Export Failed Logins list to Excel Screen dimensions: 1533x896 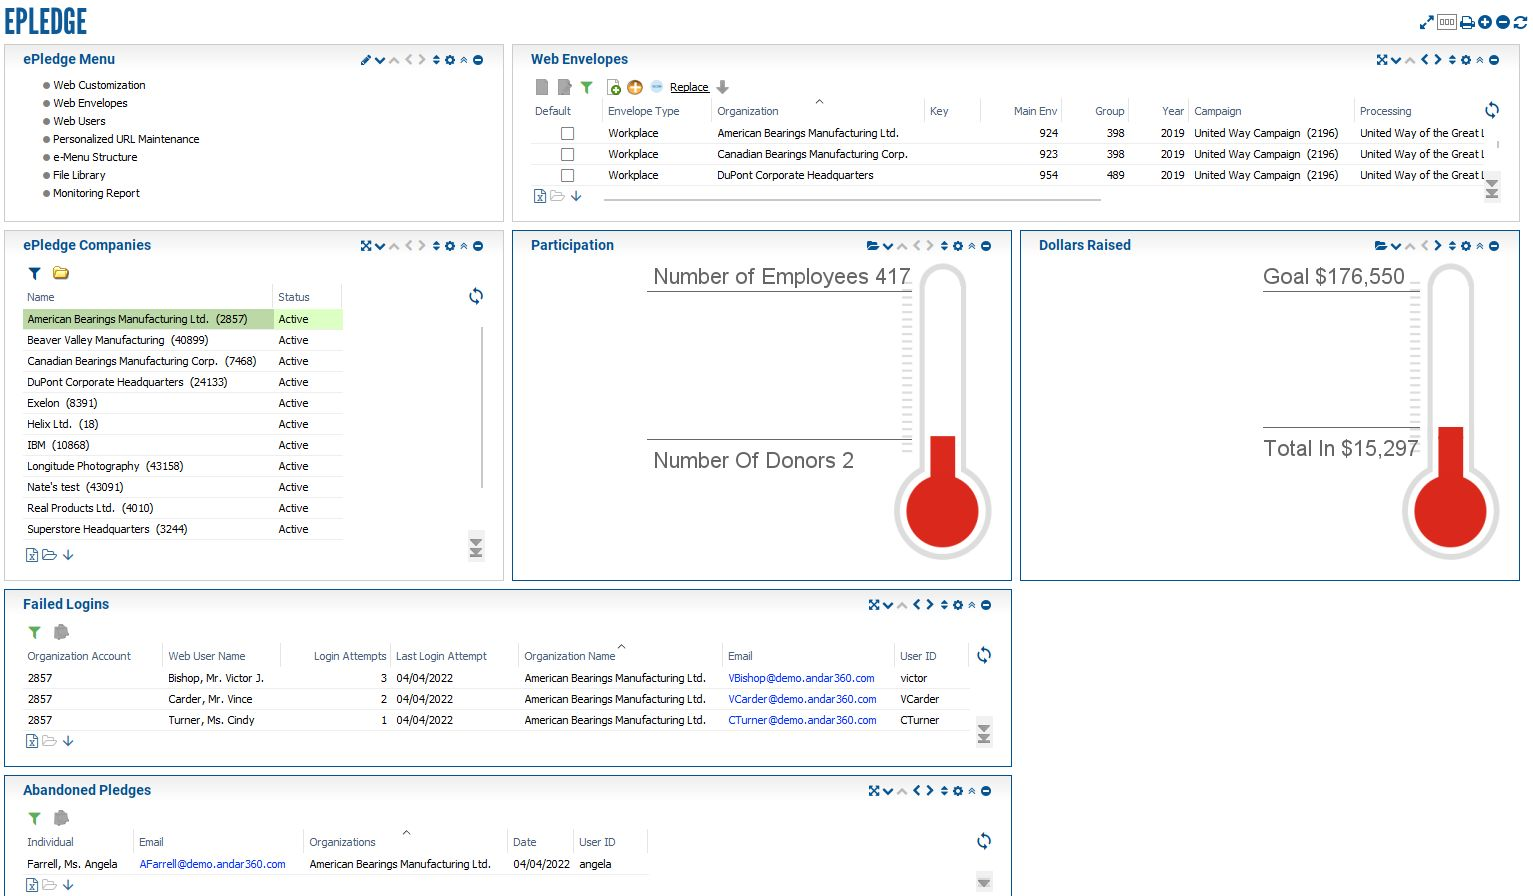pos(32,741)
